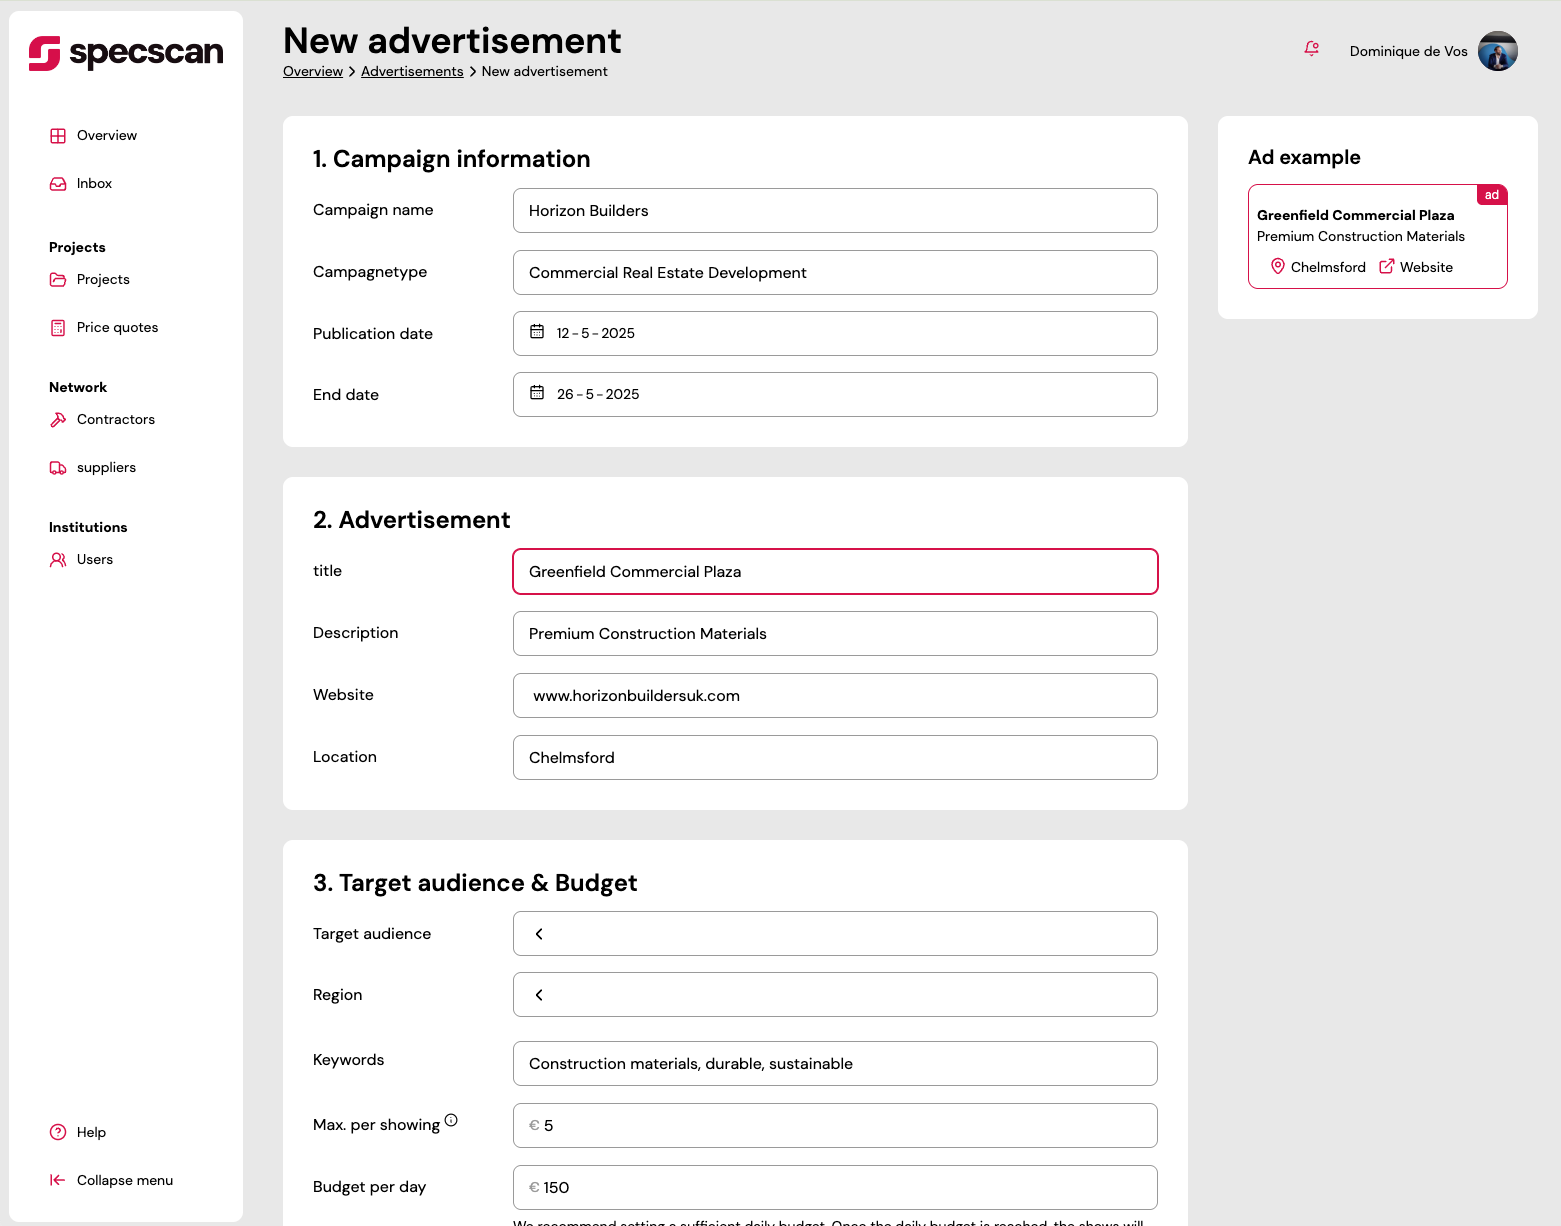Click 'Premium Construction Materials' in ad preview
This screenshot has width=1561, height=1226.
click(1360, 236)
